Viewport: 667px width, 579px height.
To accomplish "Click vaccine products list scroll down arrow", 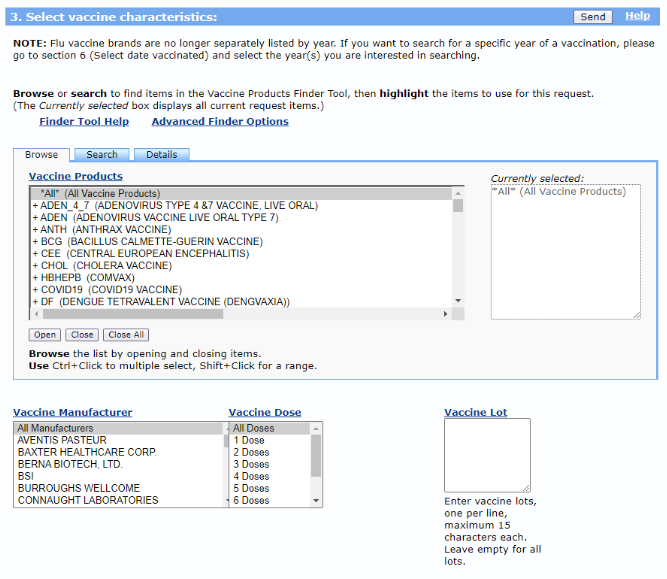I will coord(458,301).
